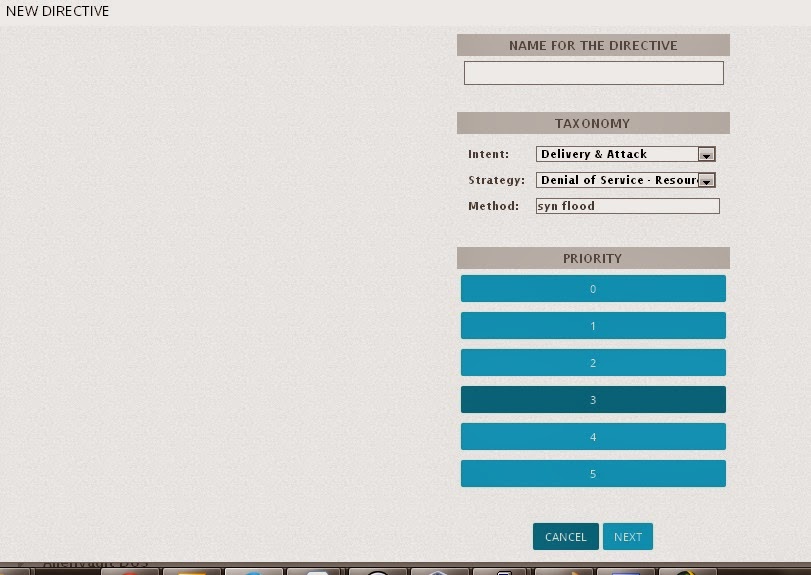811x575 pixels.
Task: Click the Intent: field label
Action: 488,154
